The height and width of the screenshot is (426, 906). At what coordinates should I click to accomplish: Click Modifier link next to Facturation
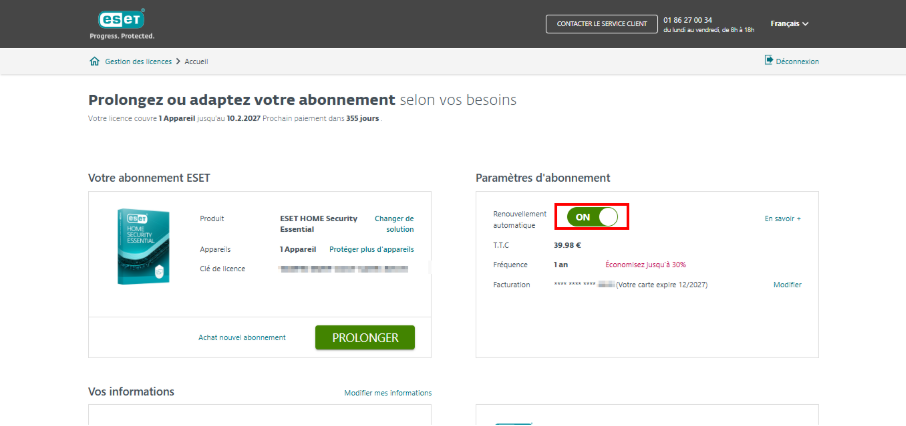pyautogui.click(x=788, y=284)
